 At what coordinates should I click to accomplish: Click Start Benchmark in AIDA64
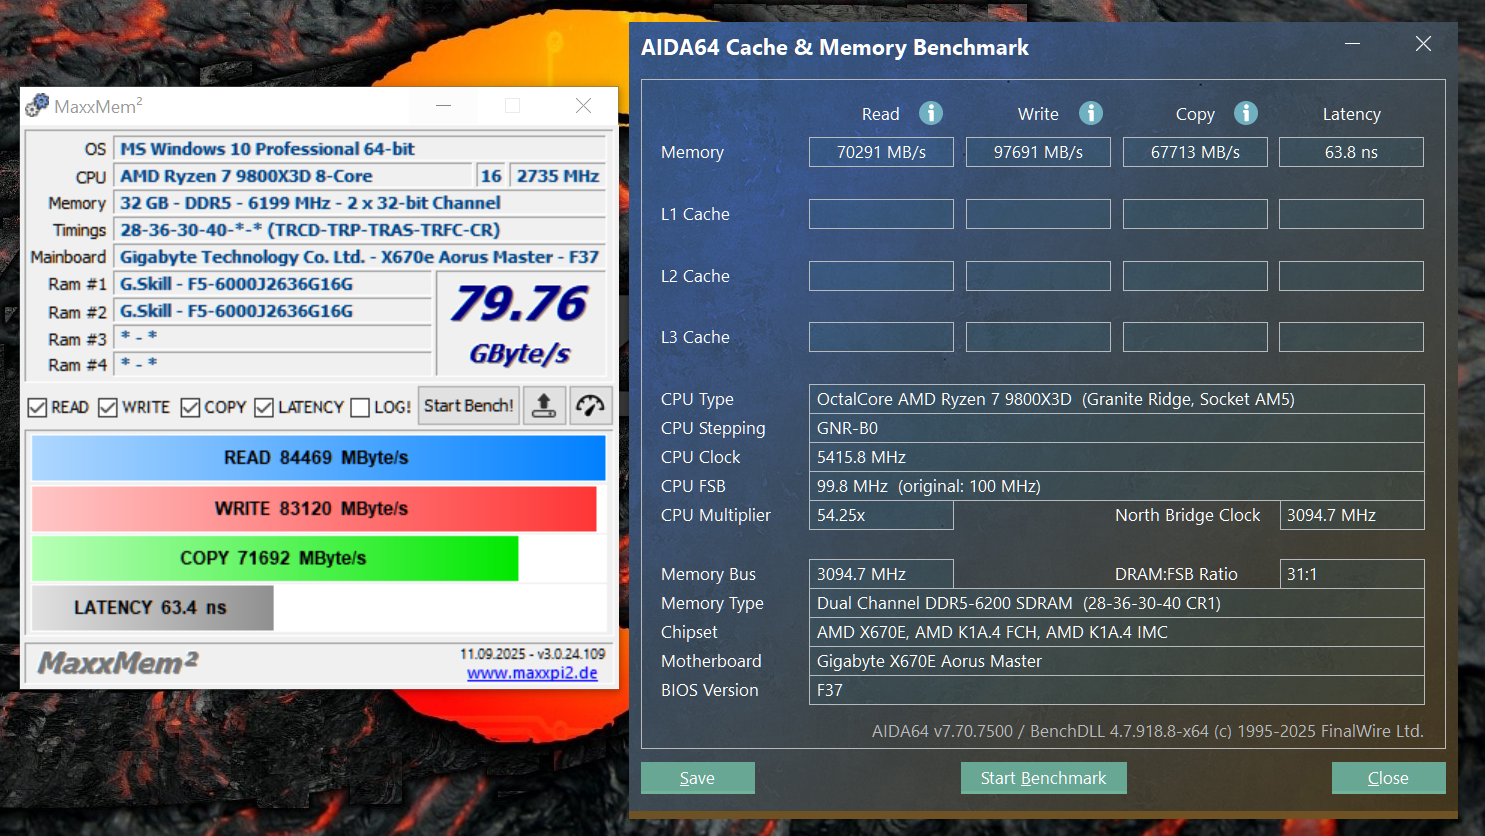pos(1044,778)
